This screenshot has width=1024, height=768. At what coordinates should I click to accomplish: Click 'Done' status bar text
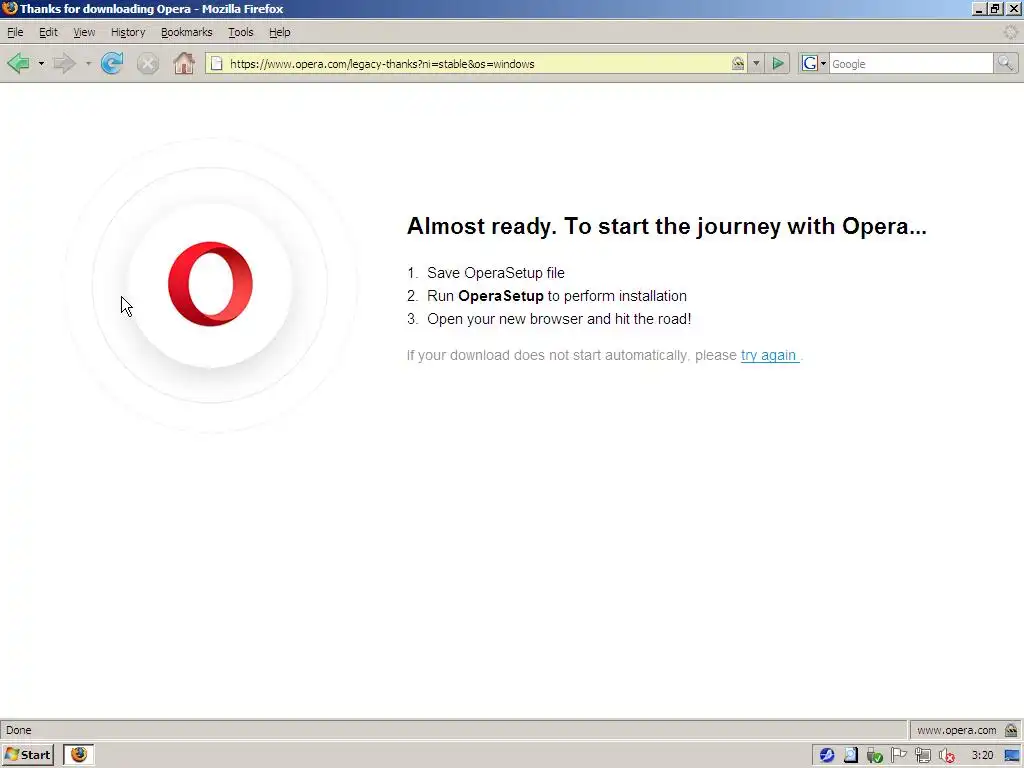click(18, 730)
